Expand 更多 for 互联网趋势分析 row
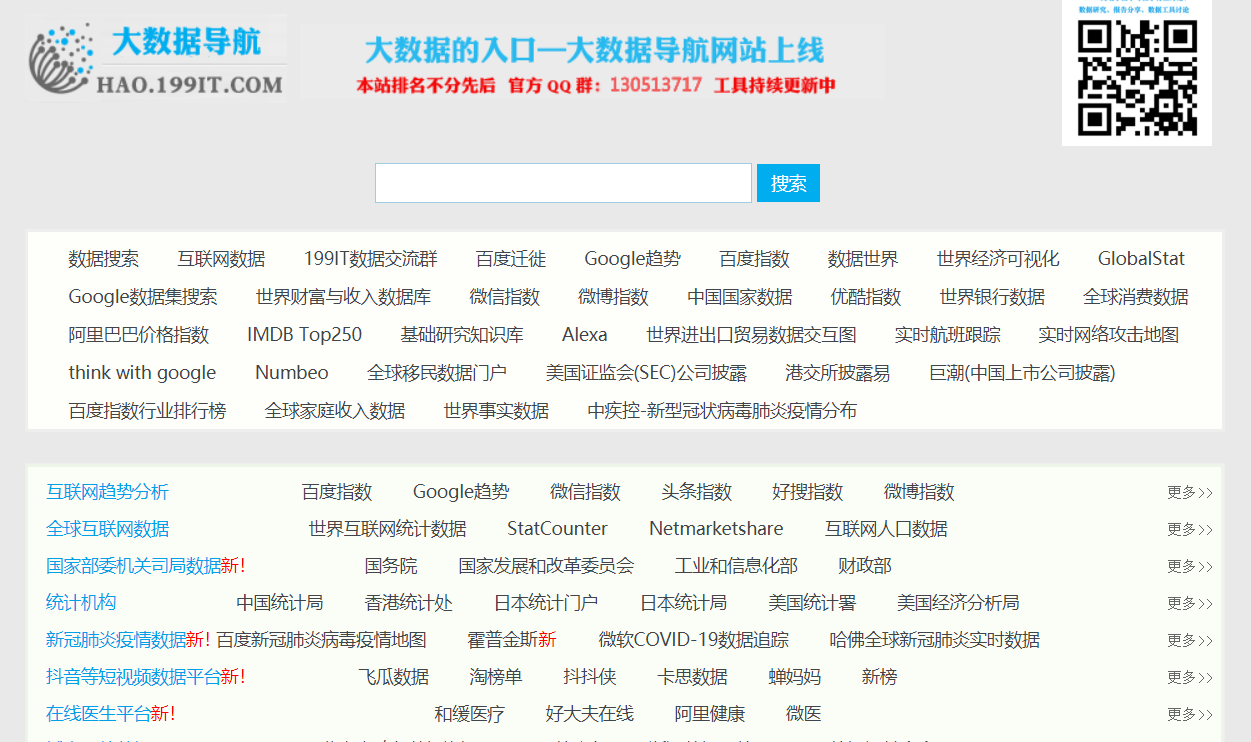1251x742 pixels. pos(1190,492)
